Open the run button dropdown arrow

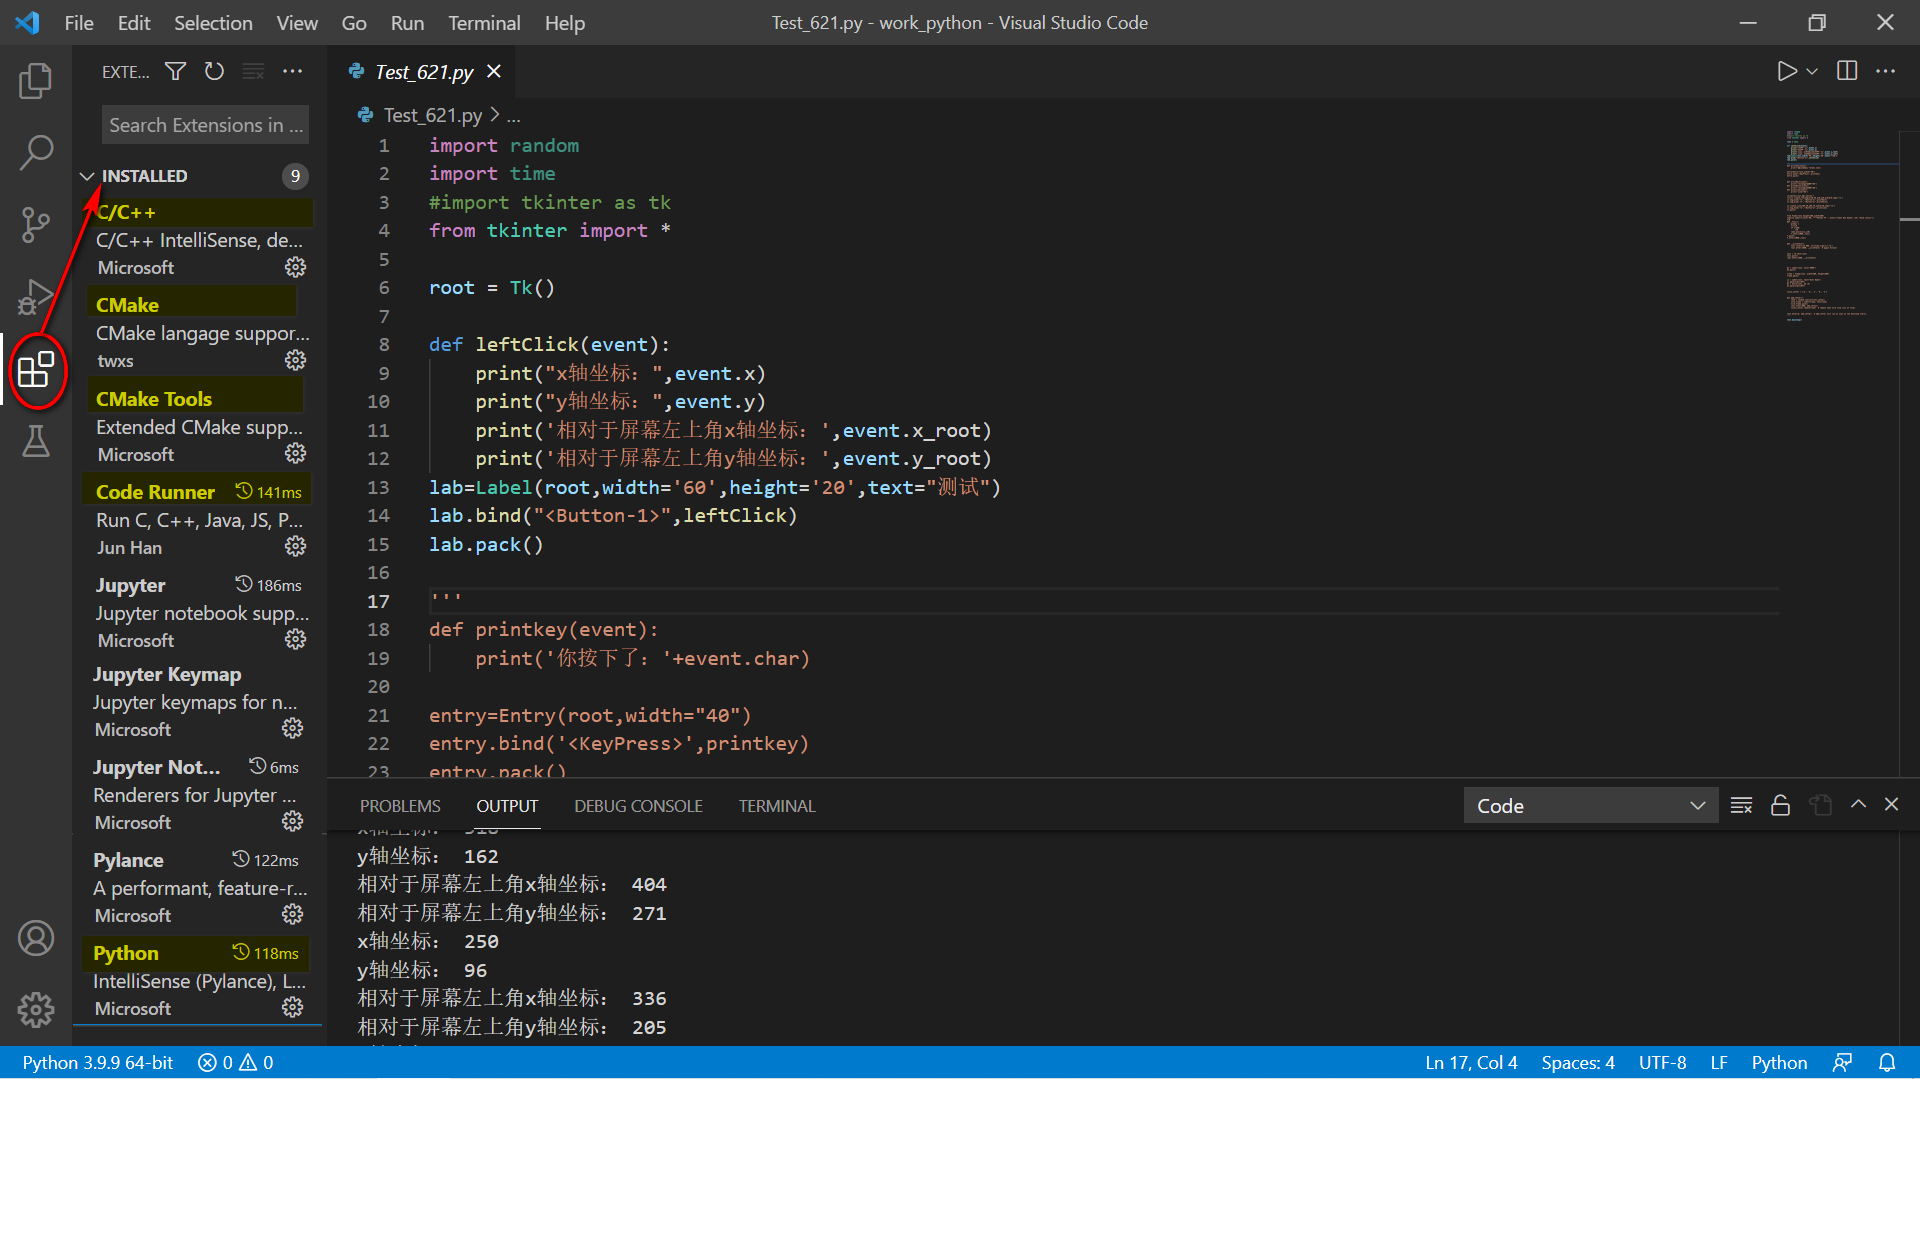click(1811, 71)
